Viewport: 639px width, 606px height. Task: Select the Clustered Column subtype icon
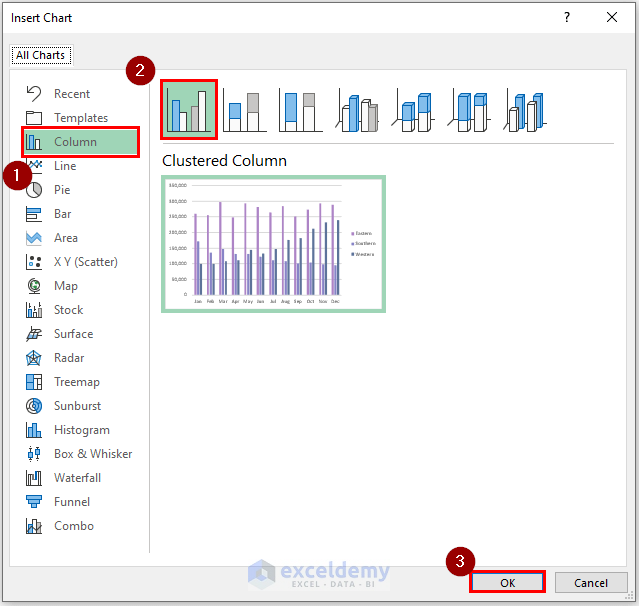point(189,110)
